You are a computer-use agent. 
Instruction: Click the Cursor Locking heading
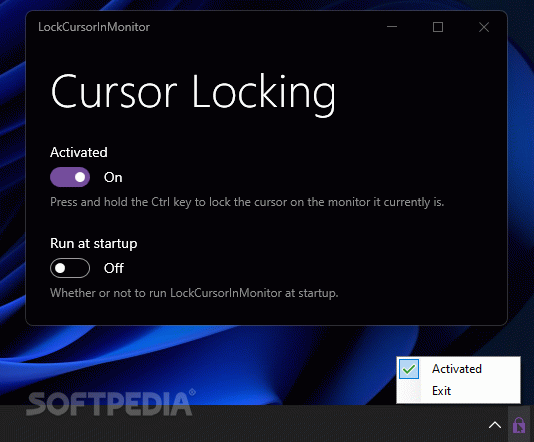(193, 93)
